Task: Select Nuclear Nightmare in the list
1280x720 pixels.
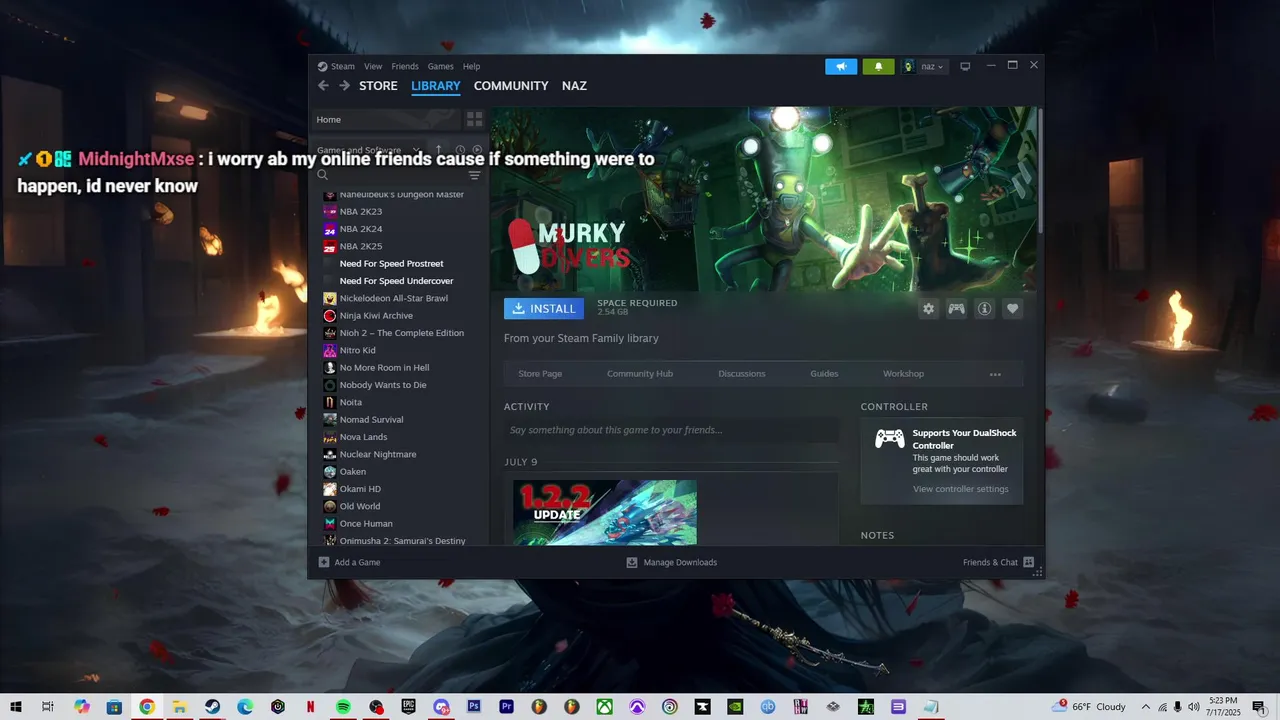Action: tap(377, 454)
